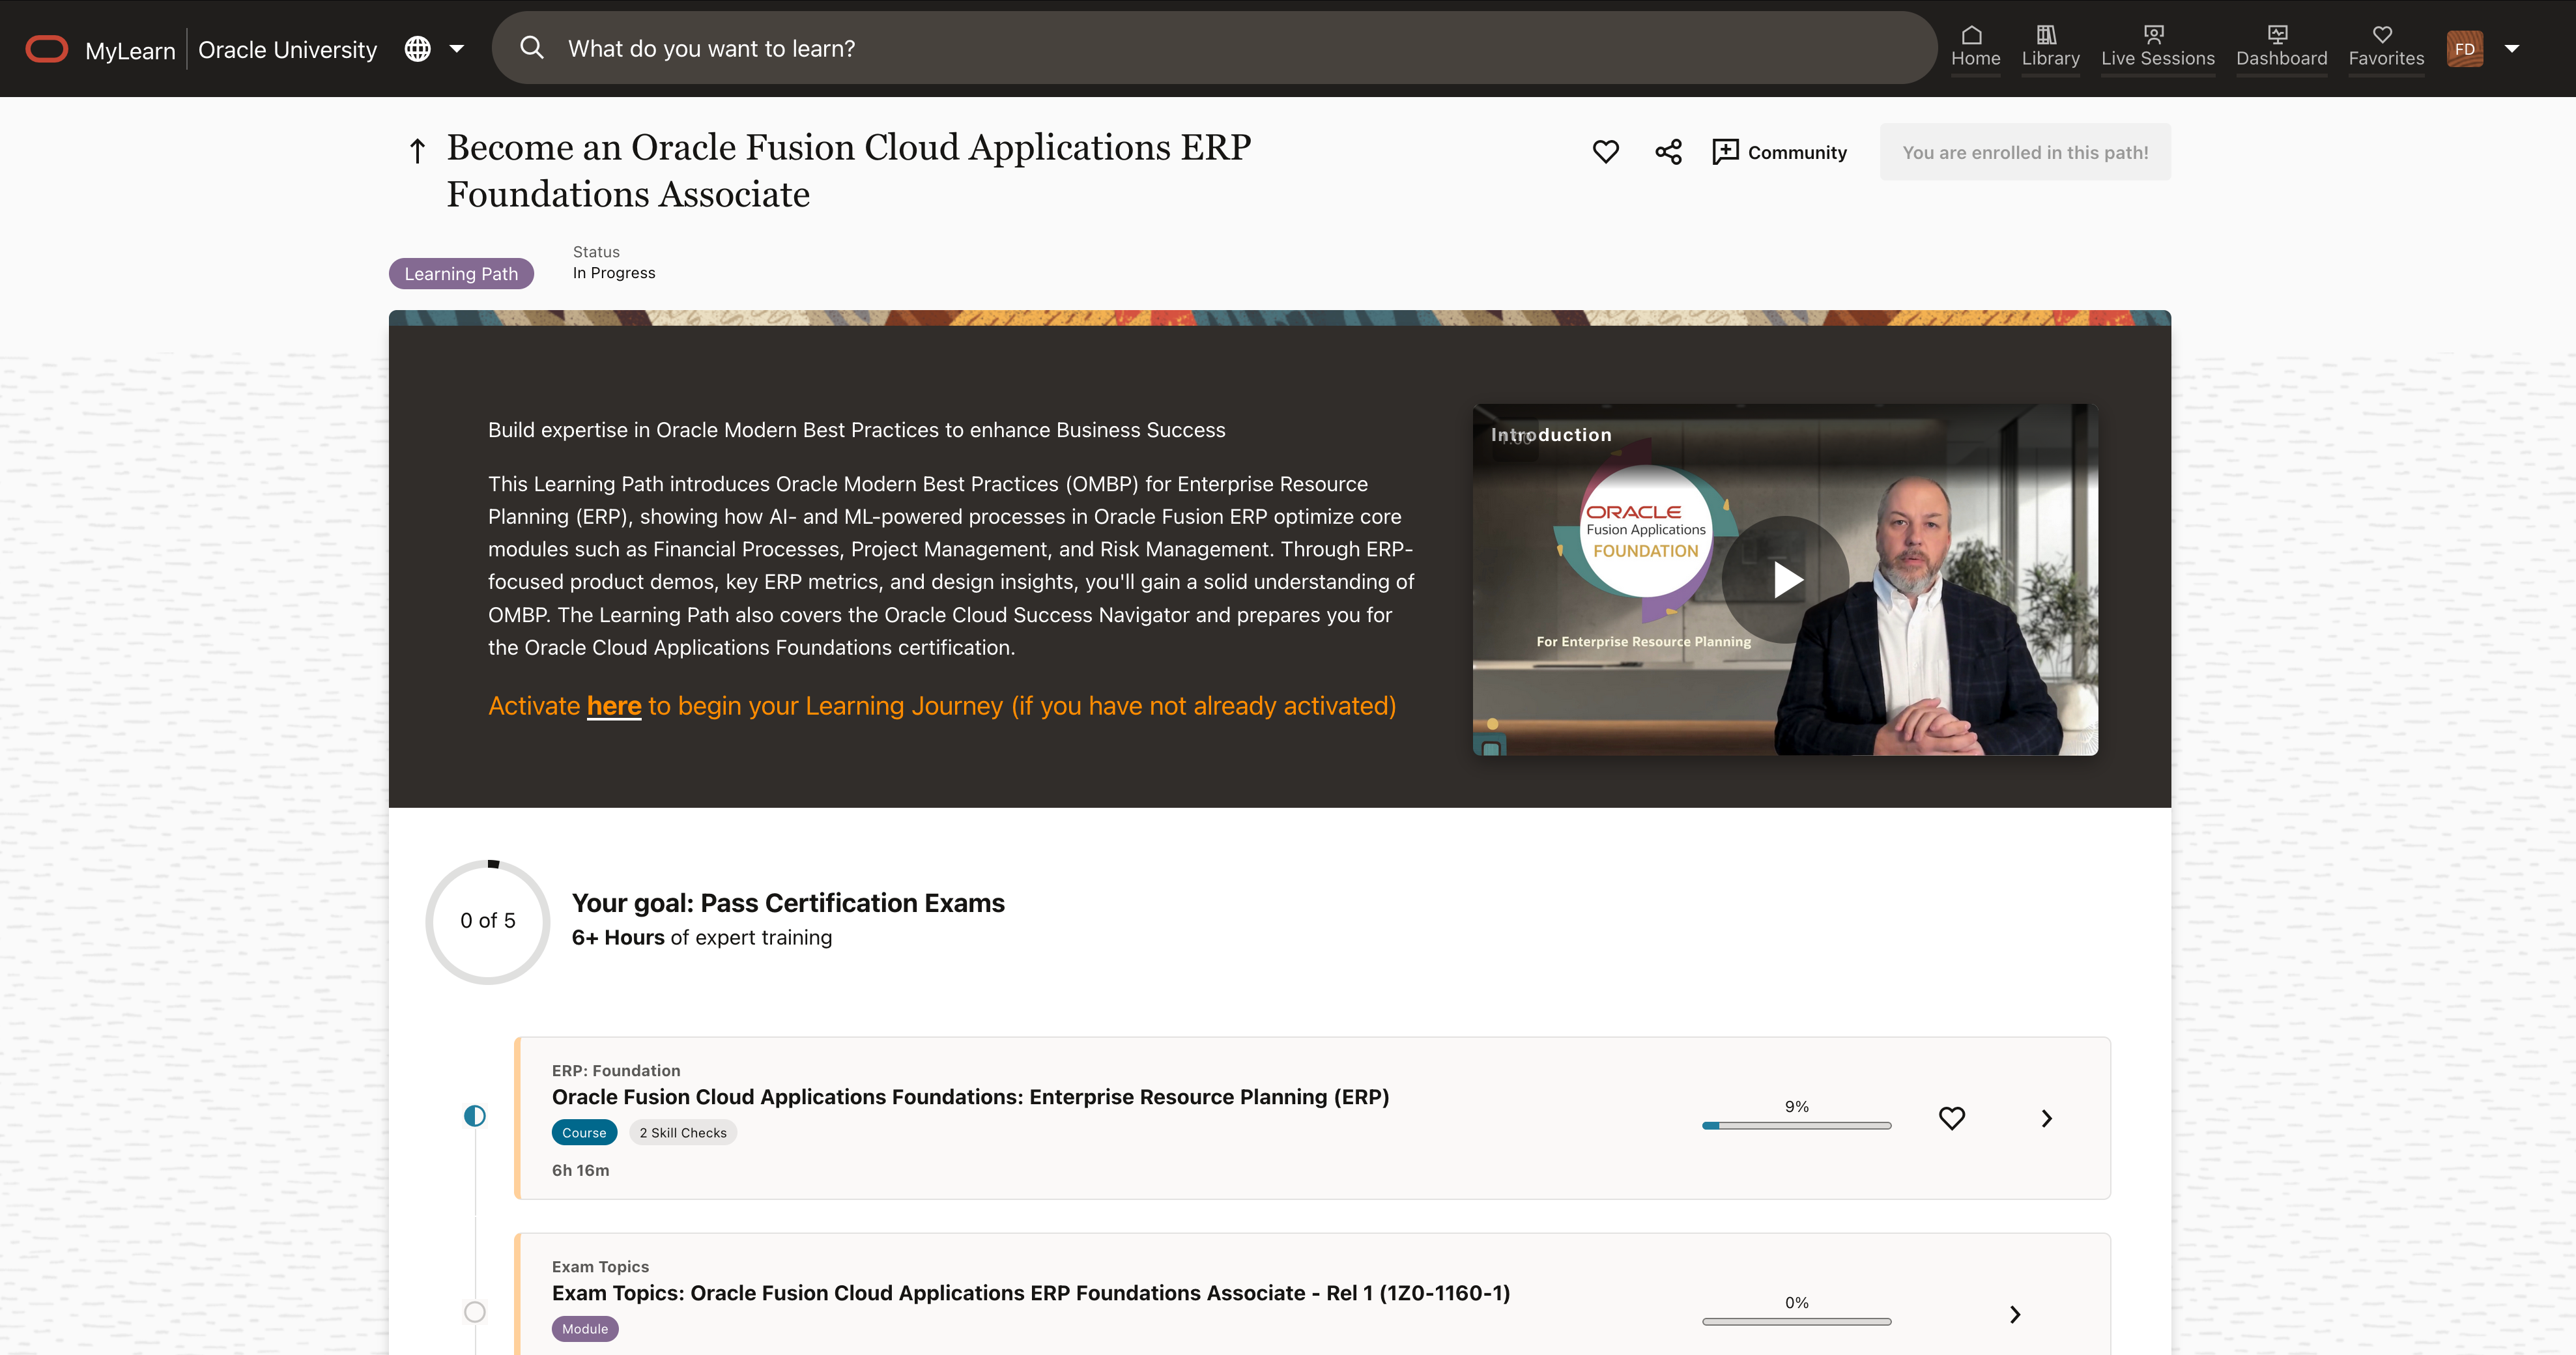Favorite the ERP Foundations course
Viewport: 2576px width, 1355px height.
click(x=1951, y=1118)
